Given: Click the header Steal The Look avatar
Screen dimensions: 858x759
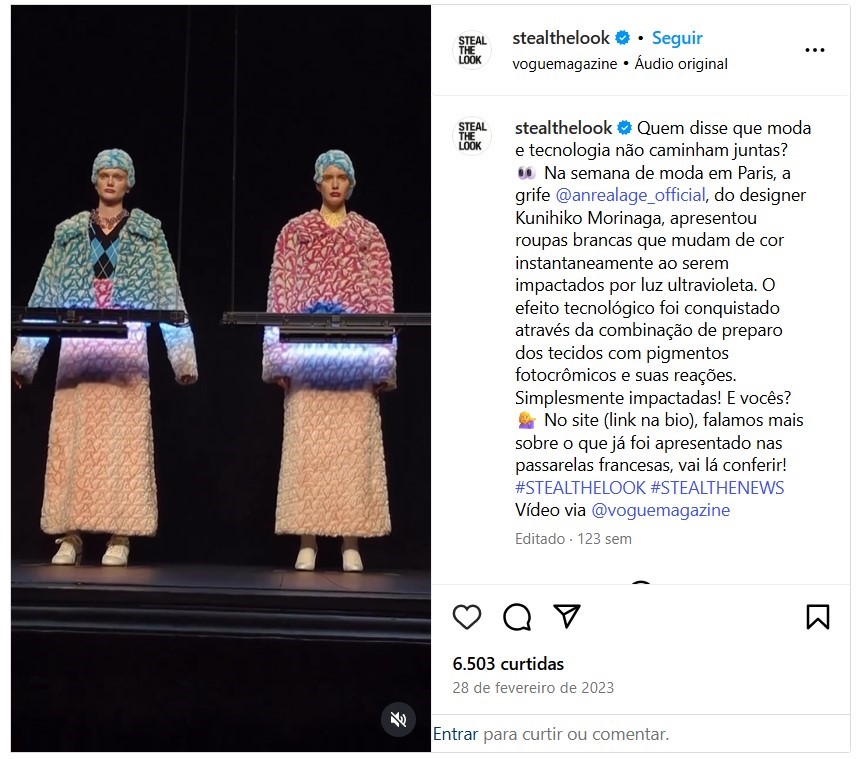Looking at the screenshot, I should tap(472, 50).
